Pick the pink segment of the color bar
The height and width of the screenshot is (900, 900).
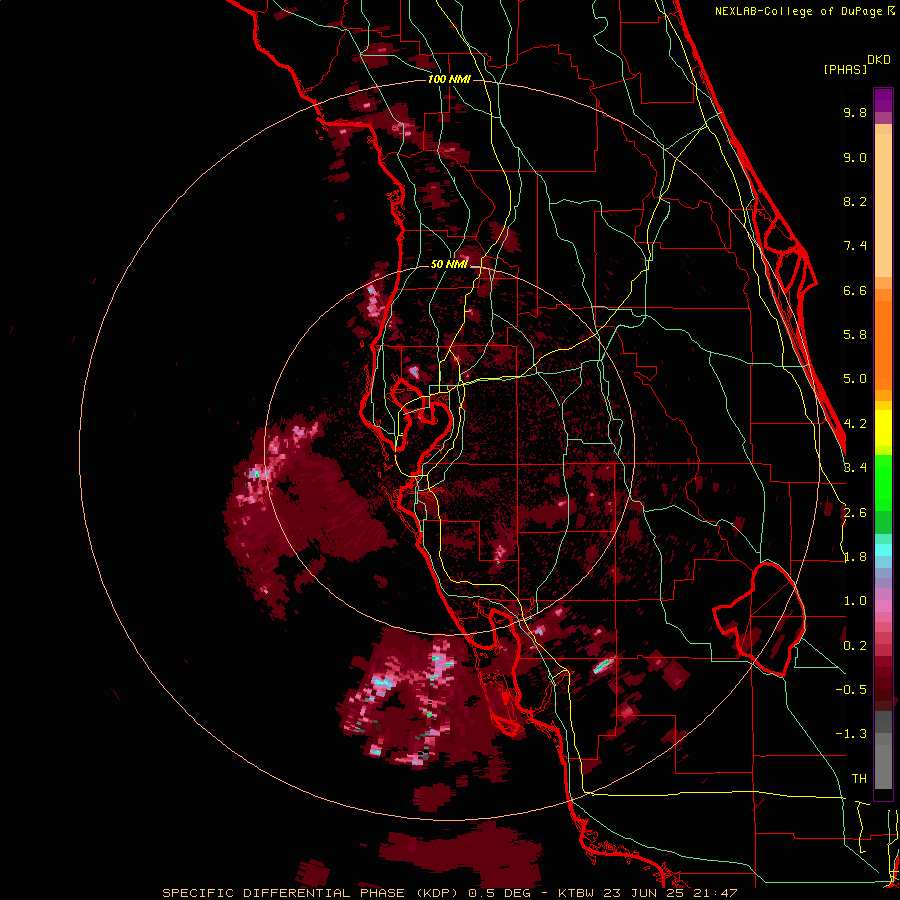tap(883, 606)
